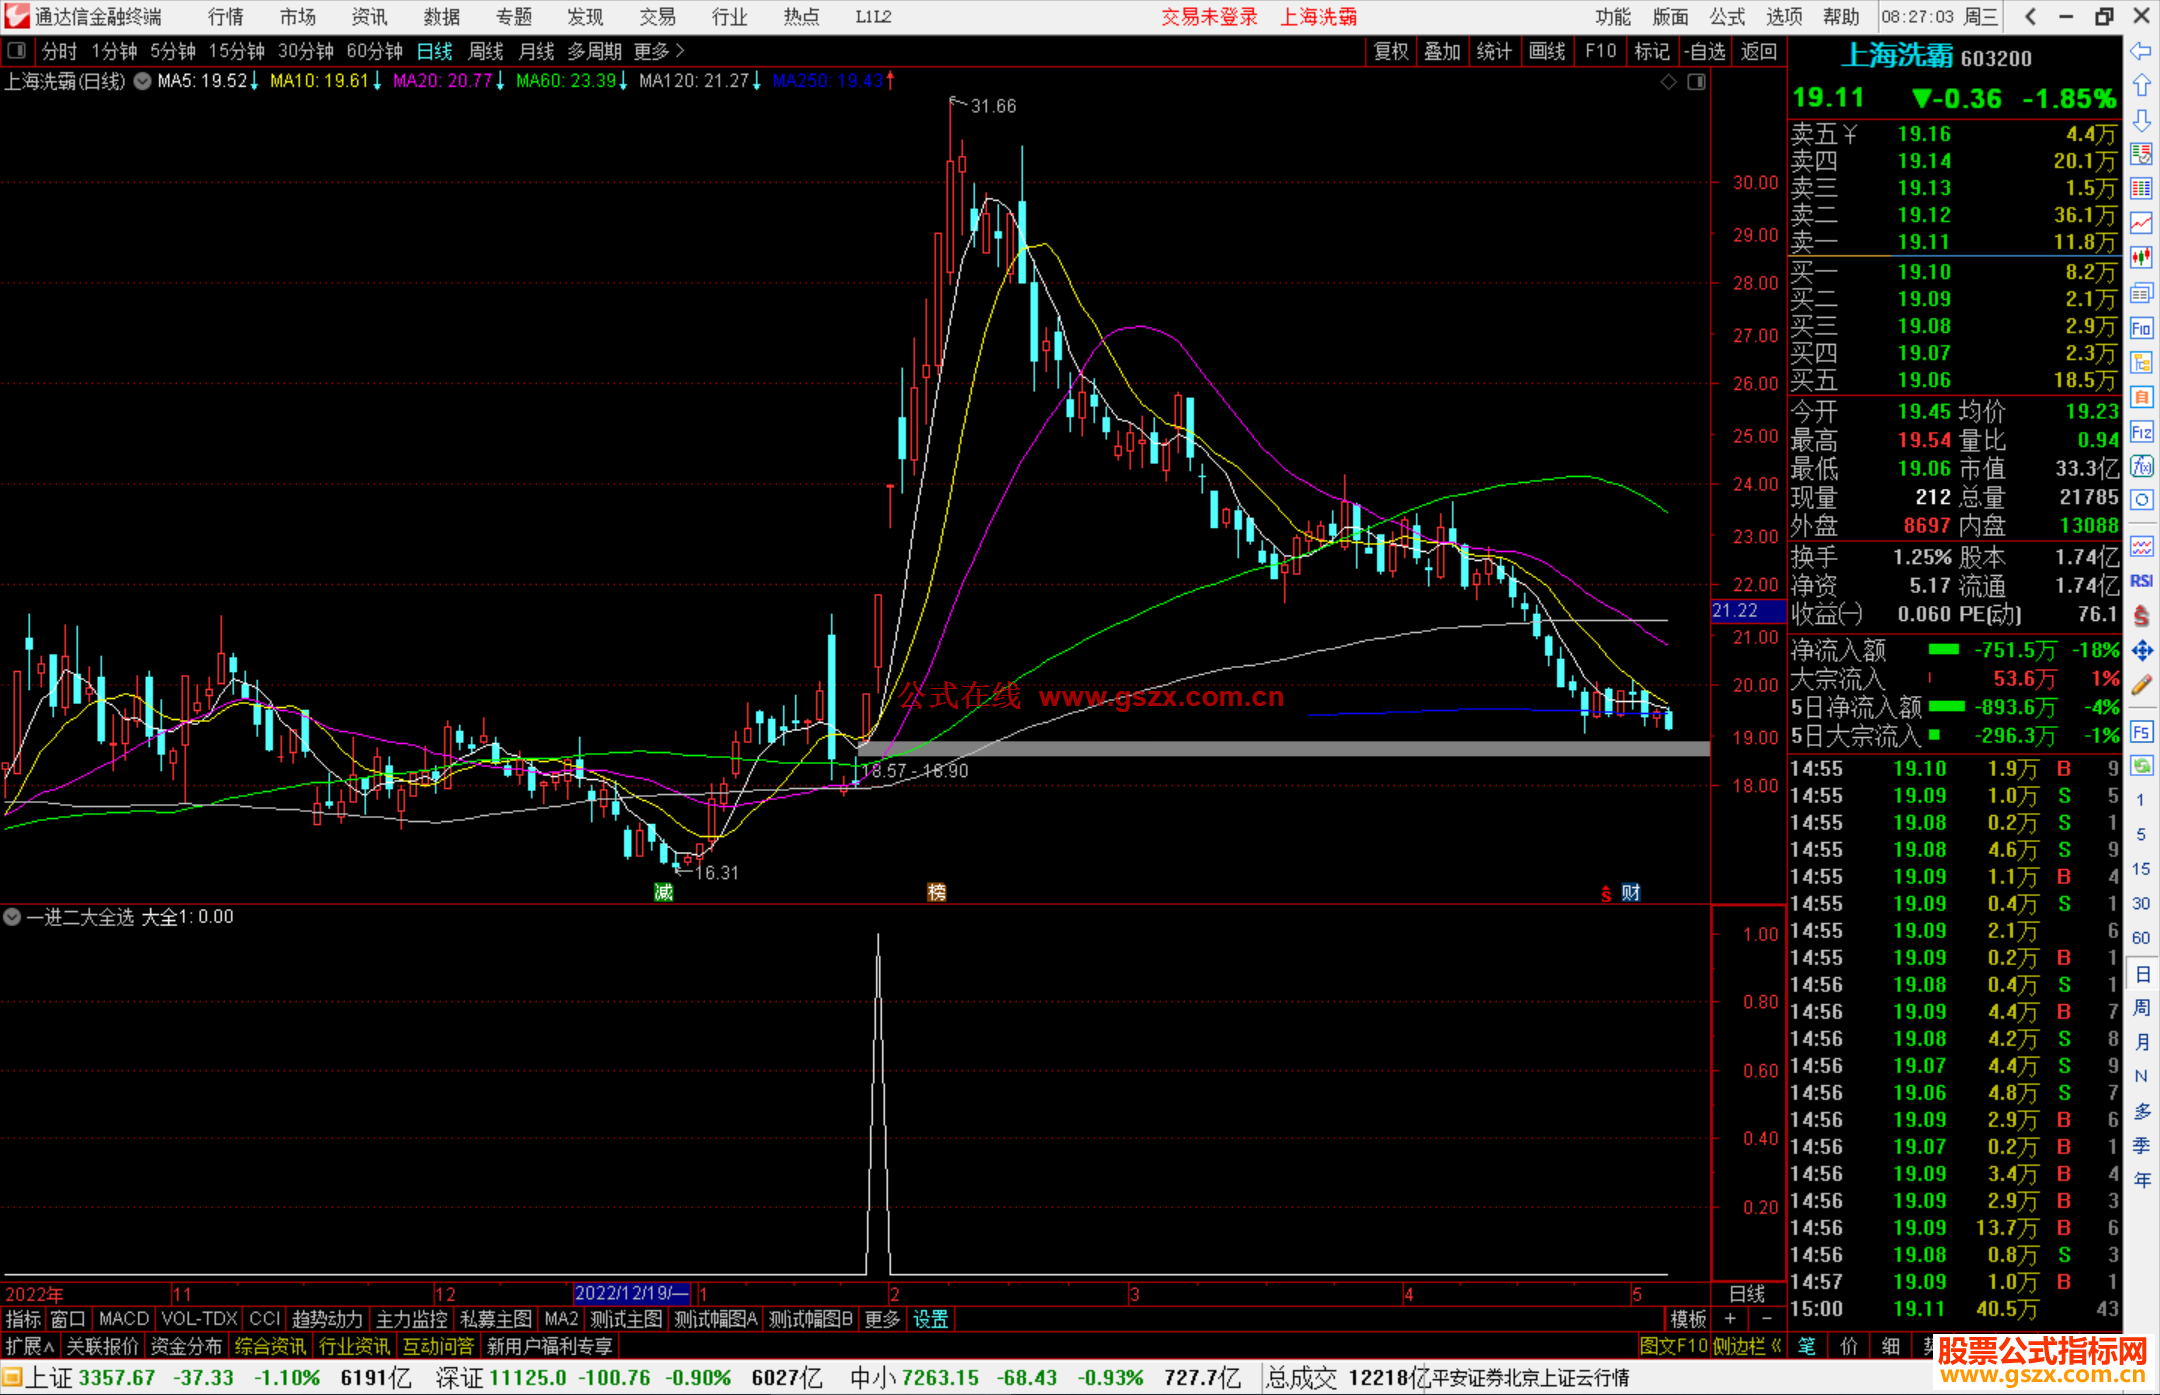Open the hierarchy tree icon in sidebar
This screenshot has width=2160, height=1395.
pos(2141,362)
